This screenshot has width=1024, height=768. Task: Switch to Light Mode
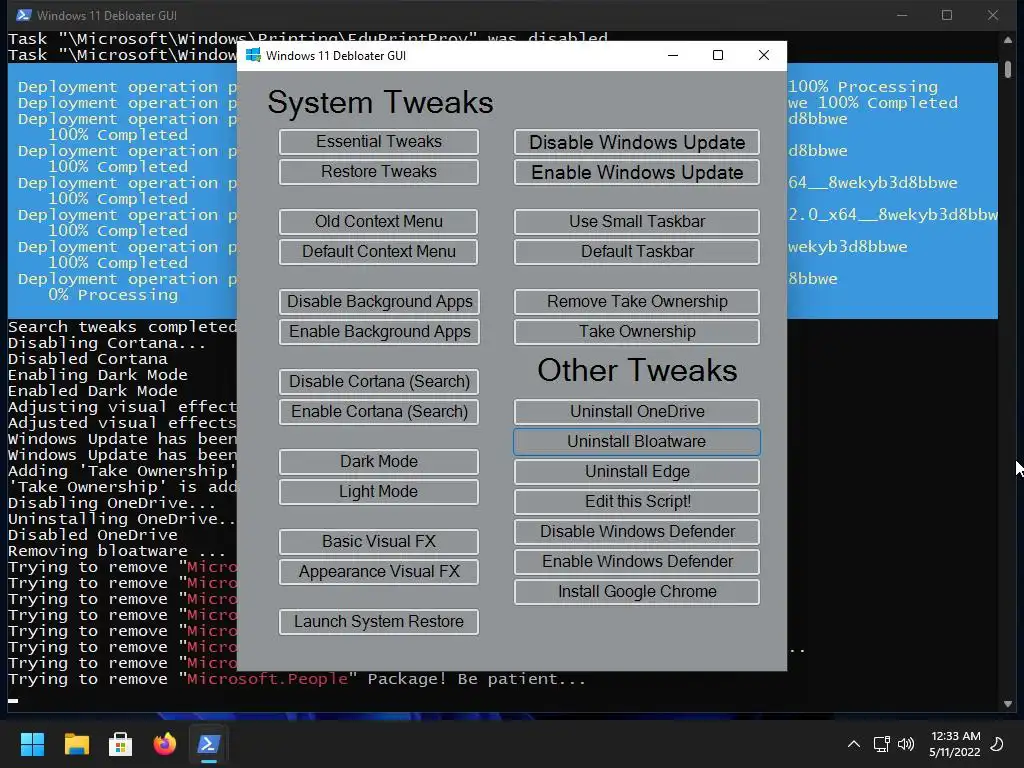point(379,492)
